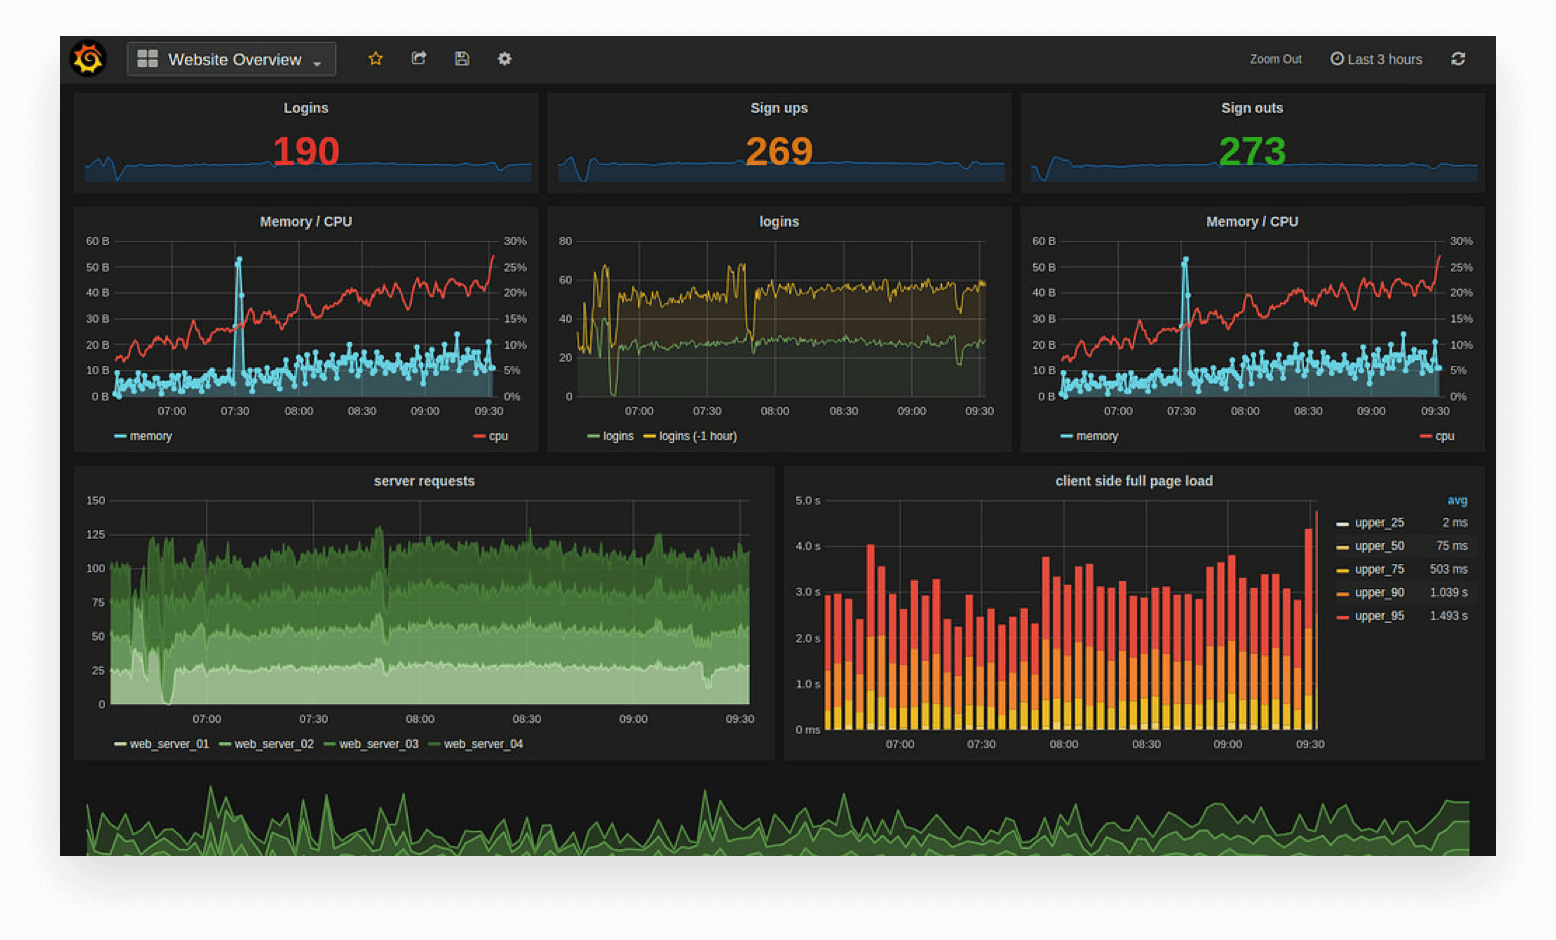Click the Grafana logo icon

89,58
